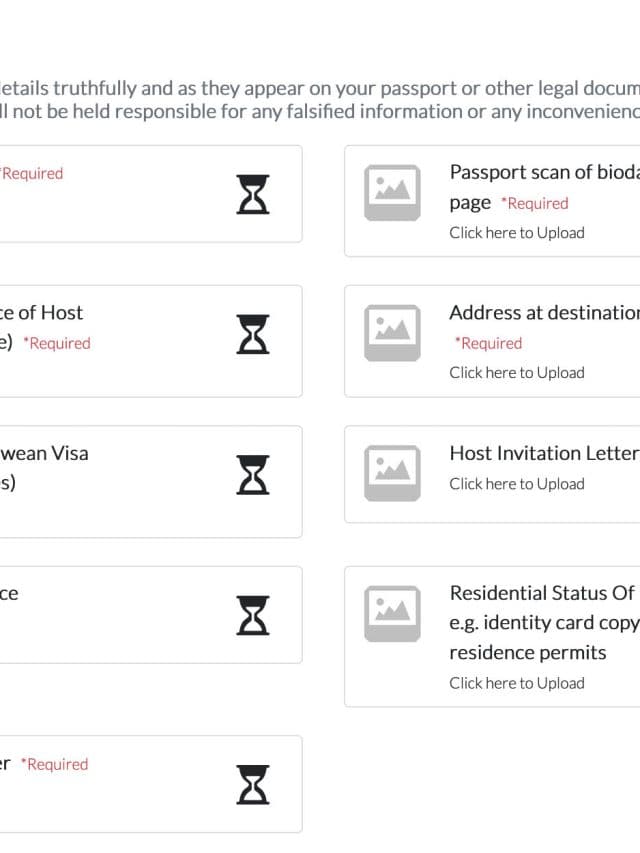This screenshot has width=640, height=853.
Task: Click the image icon next to Residential Status
Action: point(392,614)
